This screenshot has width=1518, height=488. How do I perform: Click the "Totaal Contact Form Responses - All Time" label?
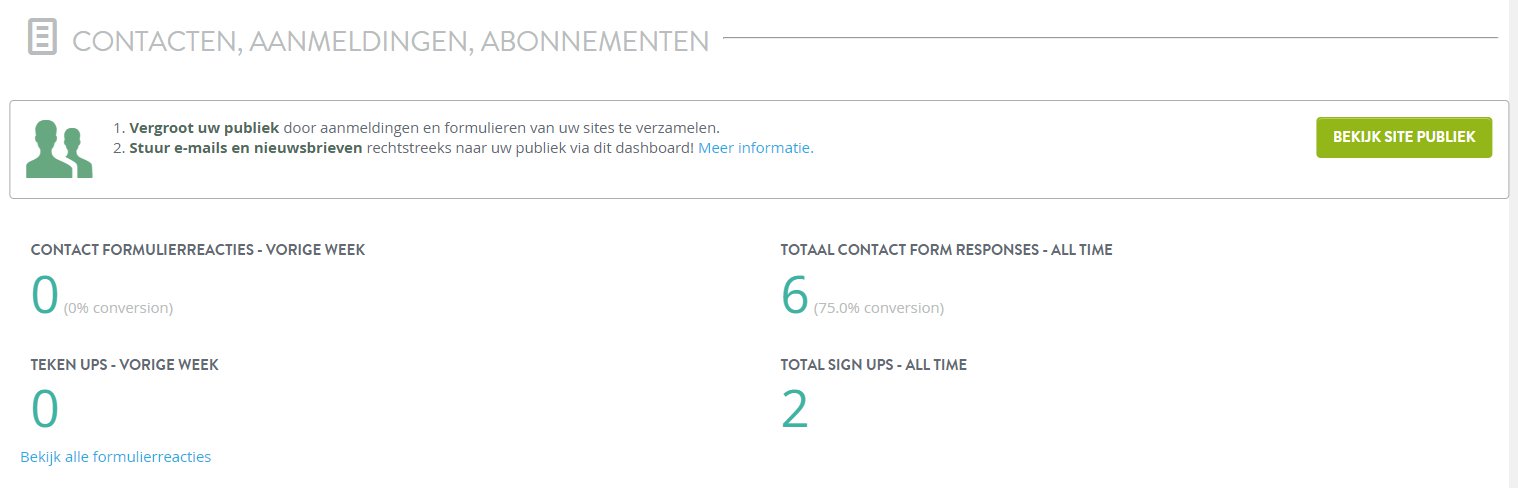point(946,250)
